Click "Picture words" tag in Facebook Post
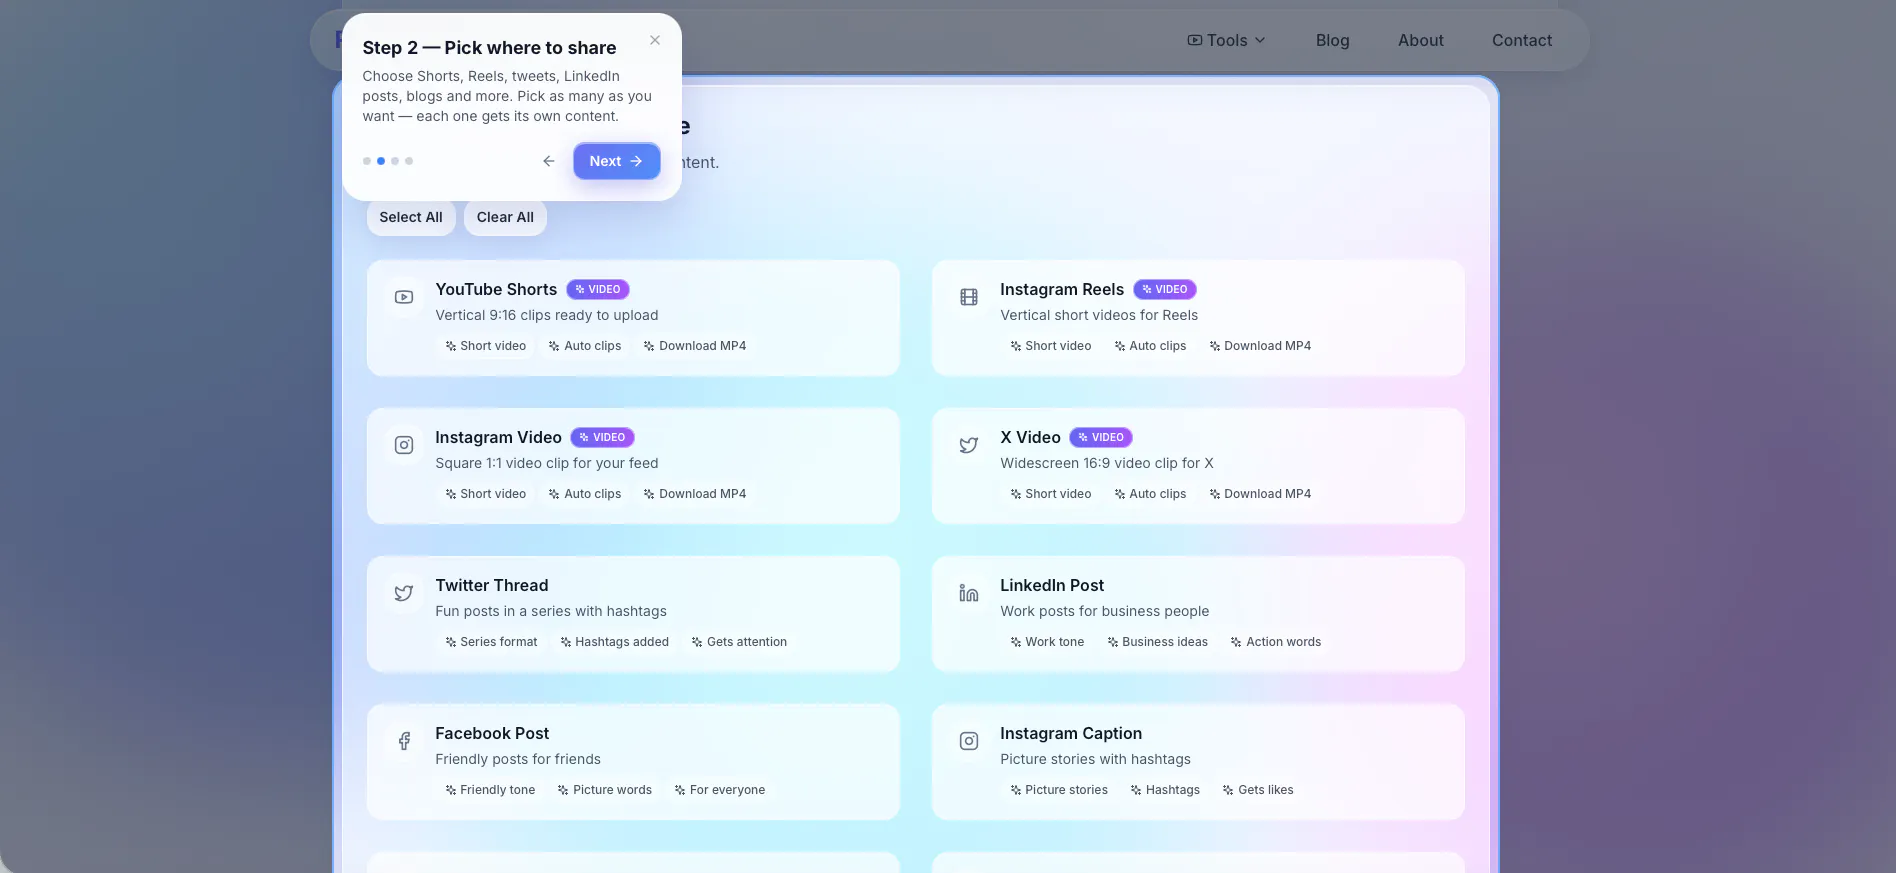Image resolution: width=1896 pixels, height=873 pixels. (605, 790)
